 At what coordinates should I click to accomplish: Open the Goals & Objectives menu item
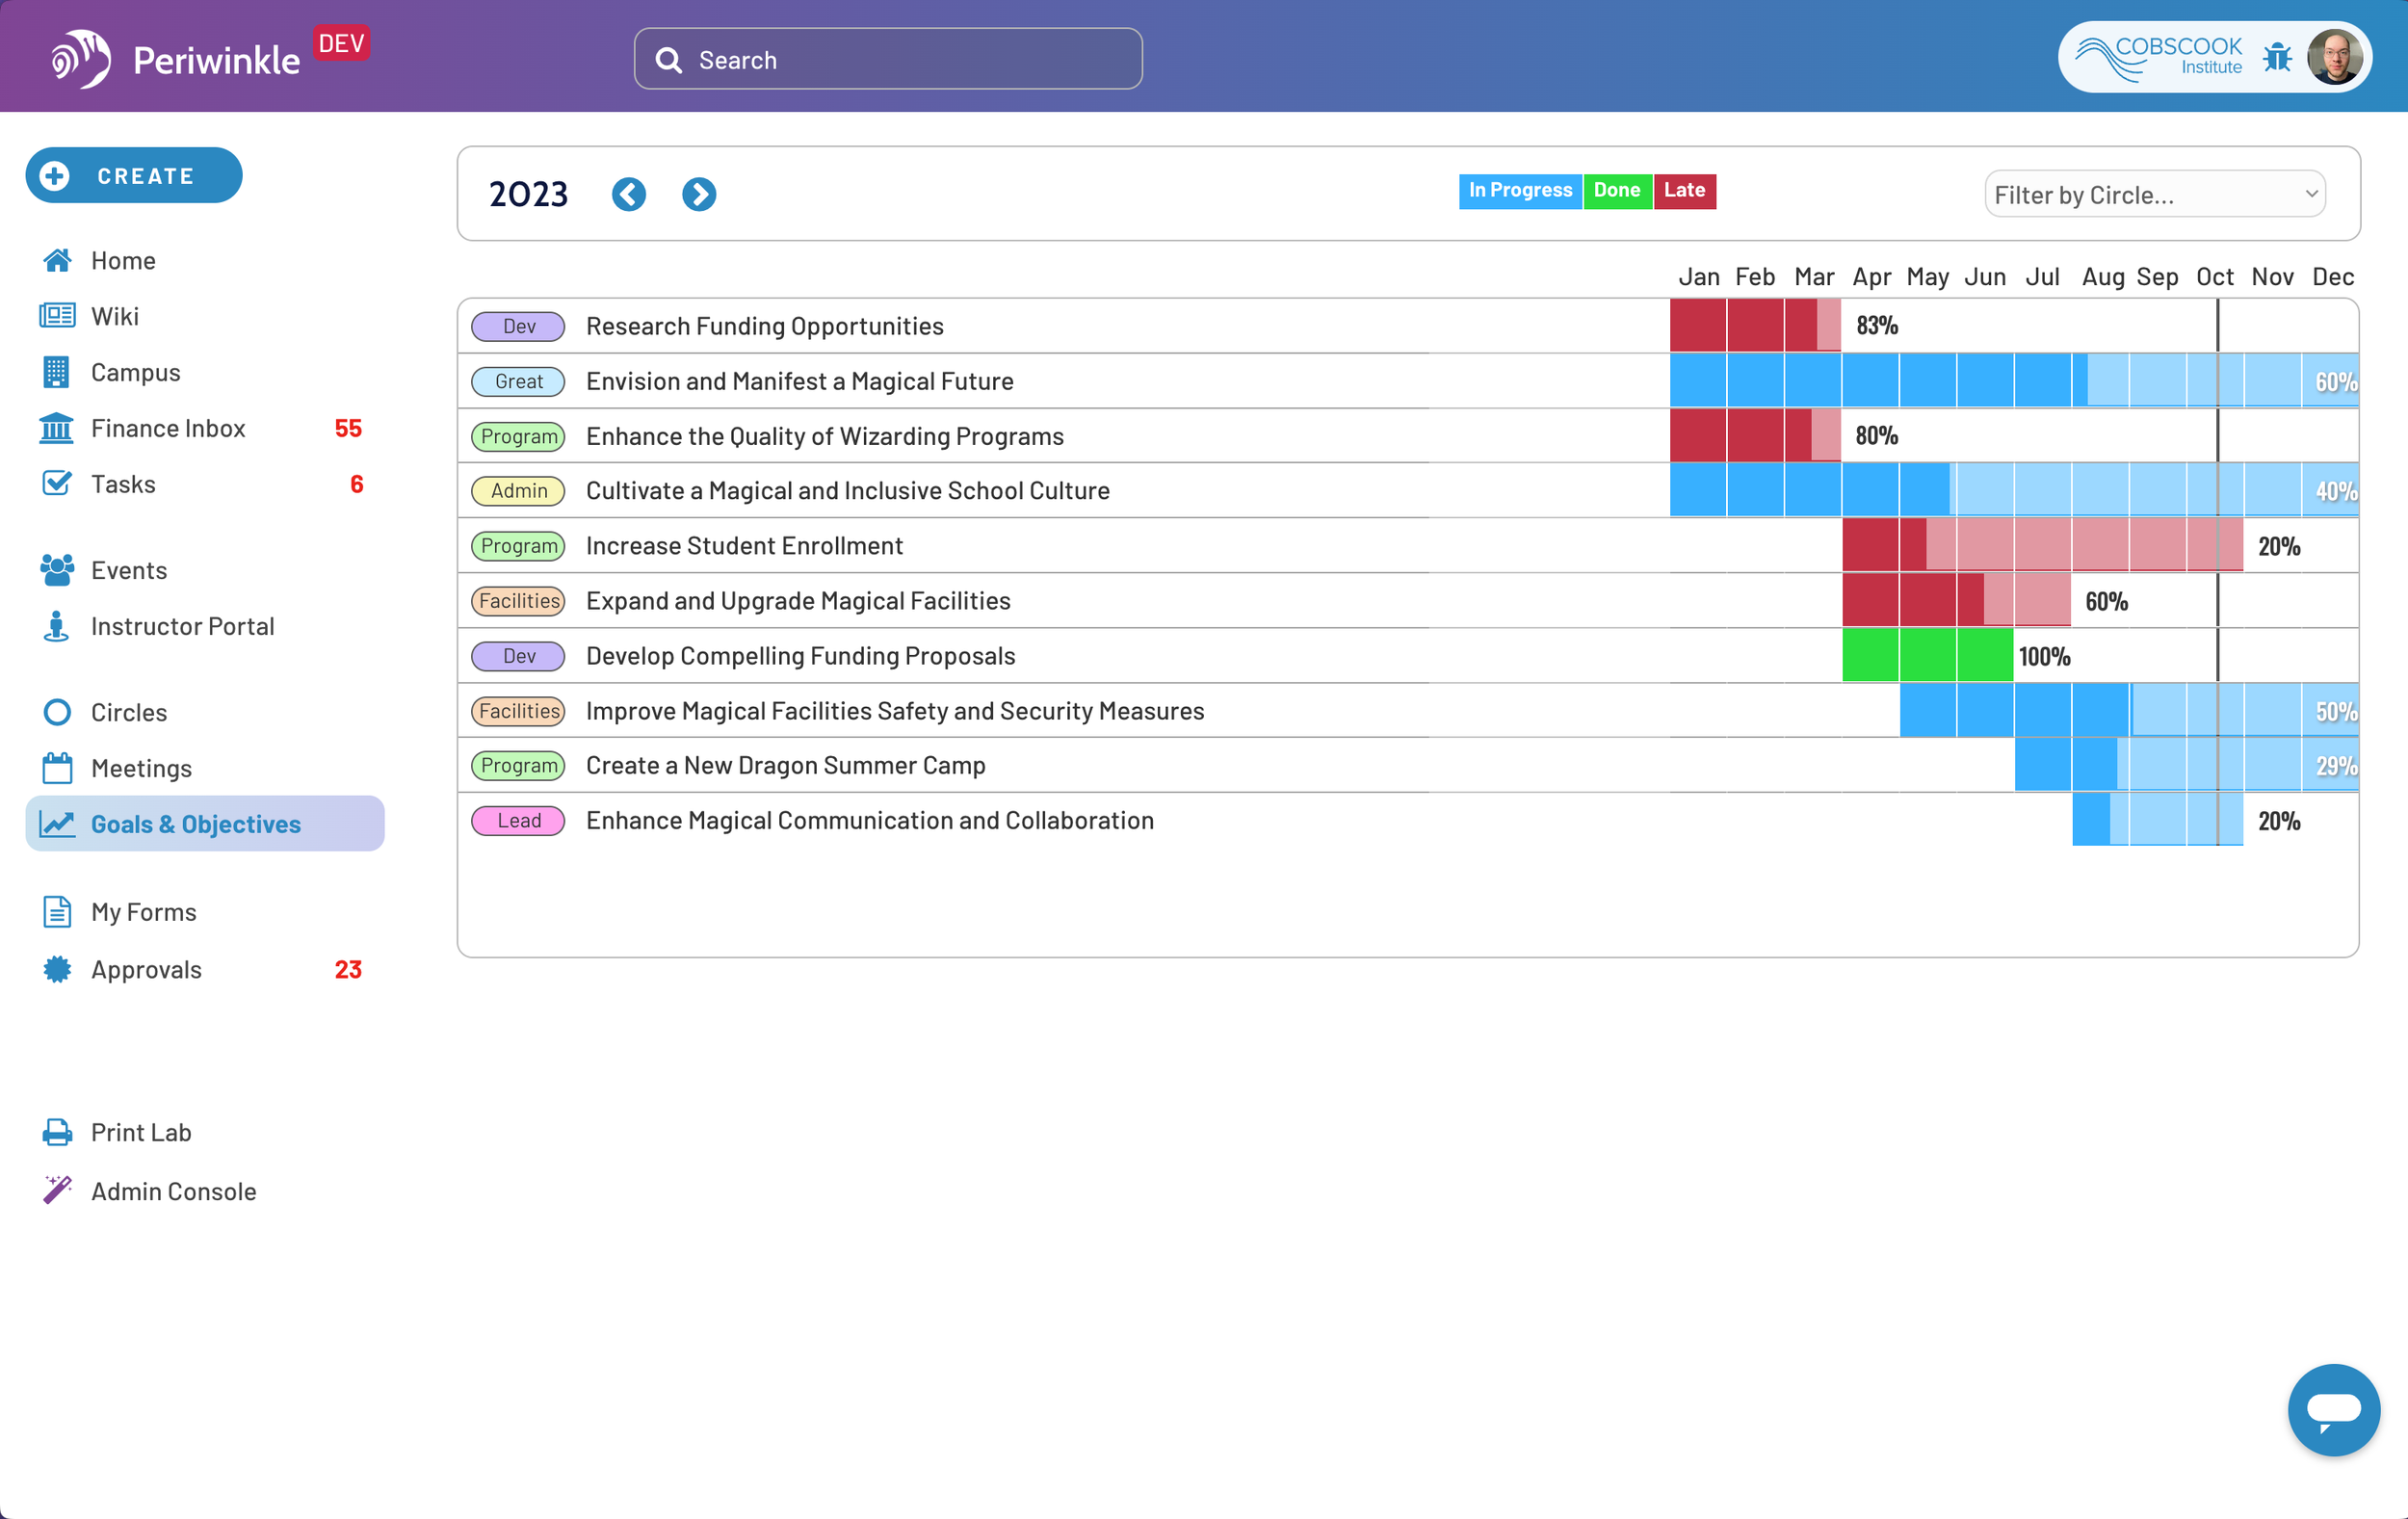[x=195, y=824]
